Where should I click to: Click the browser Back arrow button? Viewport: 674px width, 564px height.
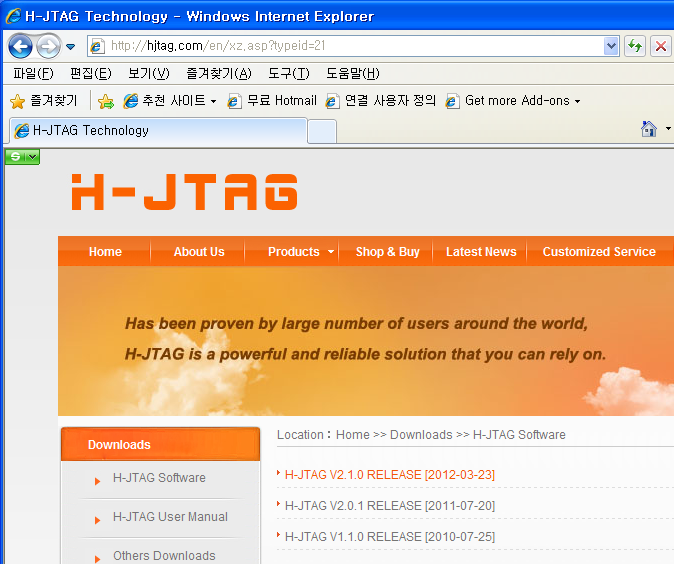click(x=20, y=46)
